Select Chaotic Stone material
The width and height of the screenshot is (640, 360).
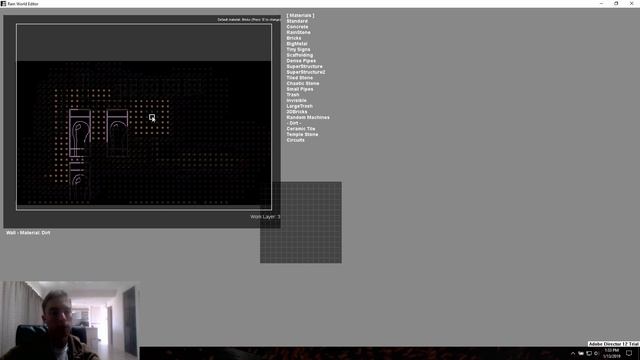[302, 84]
